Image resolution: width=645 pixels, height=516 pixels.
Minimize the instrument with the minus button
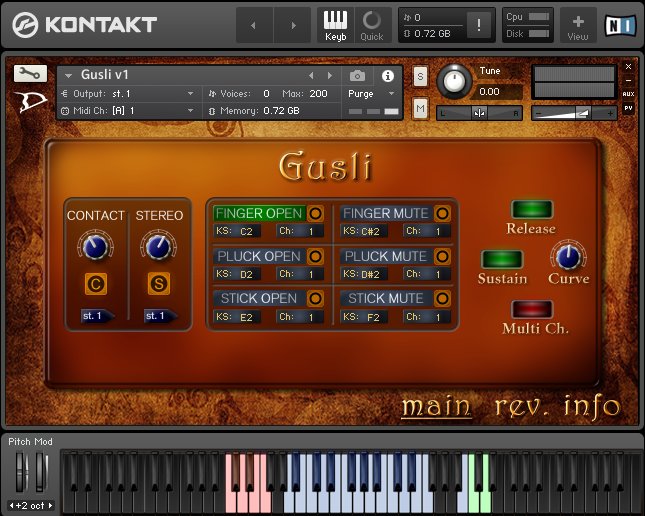tap(628, 81)
